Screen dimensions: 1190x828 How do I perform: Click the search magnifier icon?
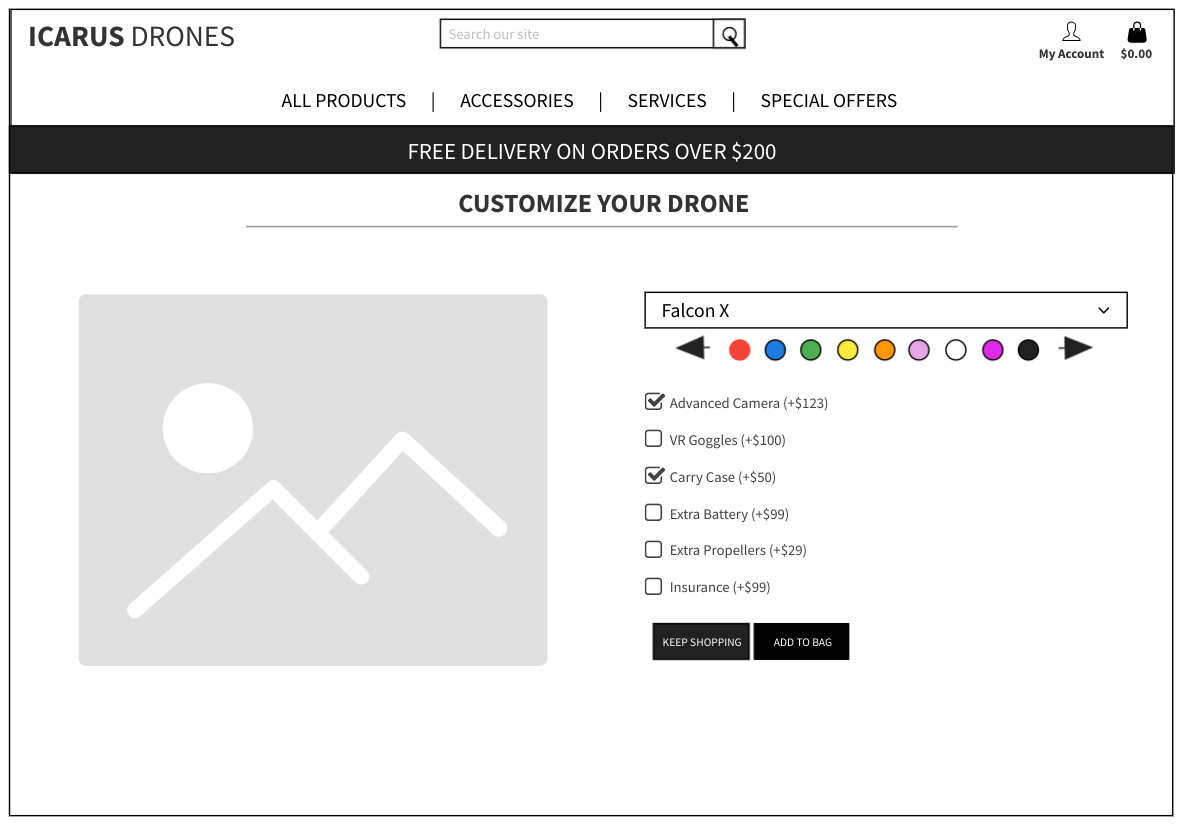(x=729, y=35)
